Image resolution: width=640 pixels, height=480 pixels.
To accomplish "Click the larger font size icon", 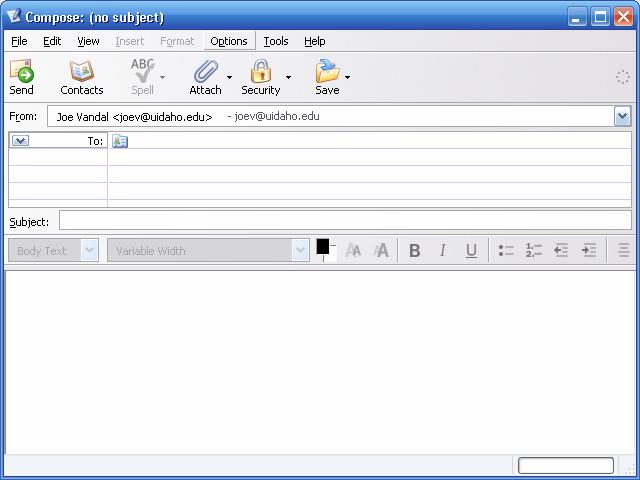I will click(381, 250).
